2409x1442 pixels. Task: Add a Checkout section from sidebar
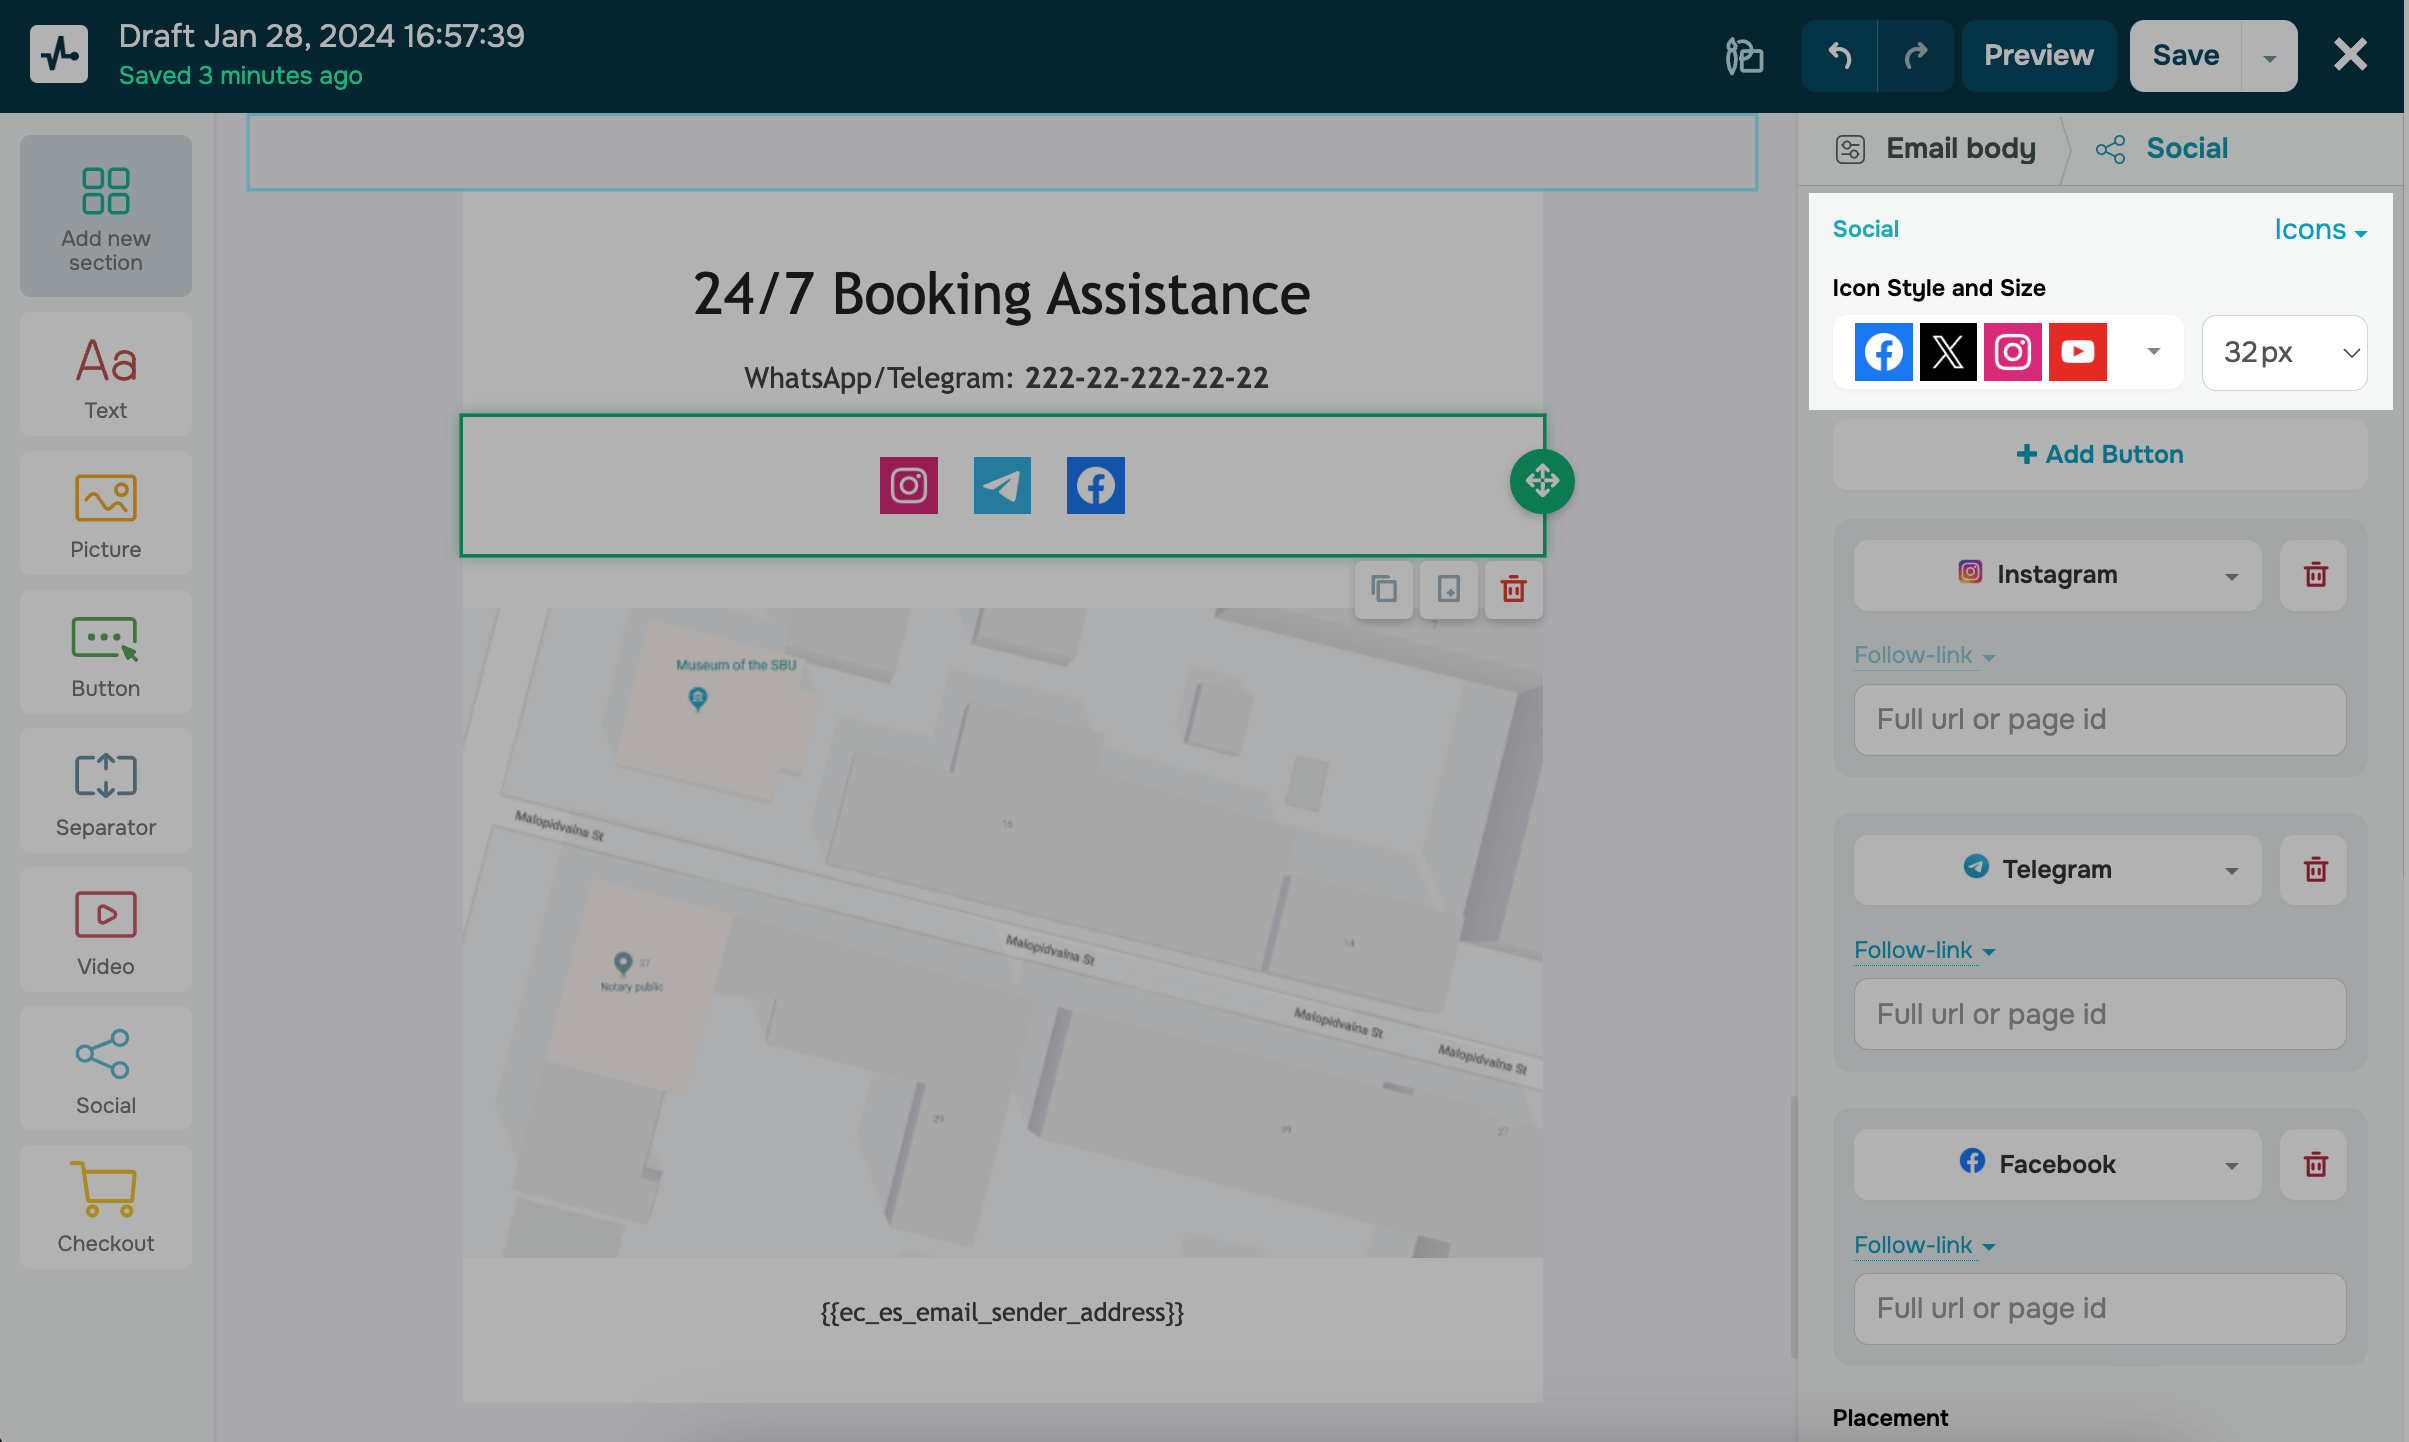click(106, 1207)
